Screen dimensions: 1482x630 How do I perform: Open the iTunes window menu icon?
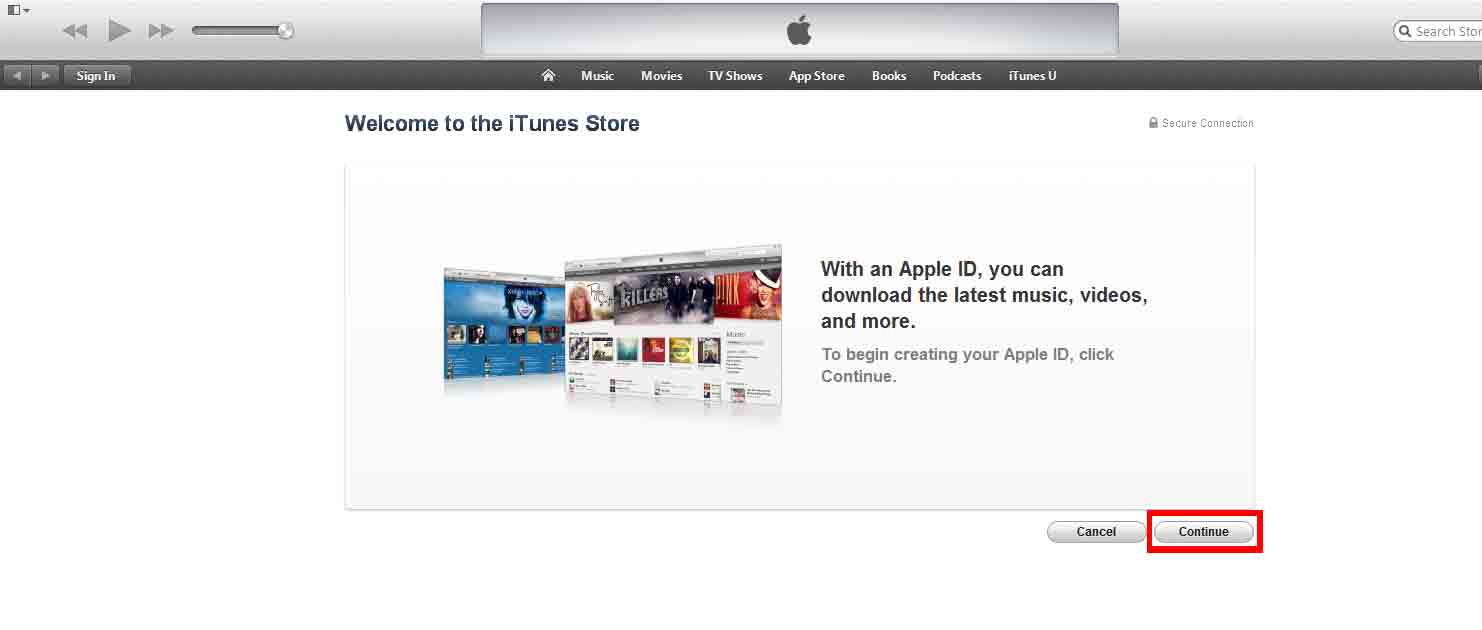(x=17, y=10)
